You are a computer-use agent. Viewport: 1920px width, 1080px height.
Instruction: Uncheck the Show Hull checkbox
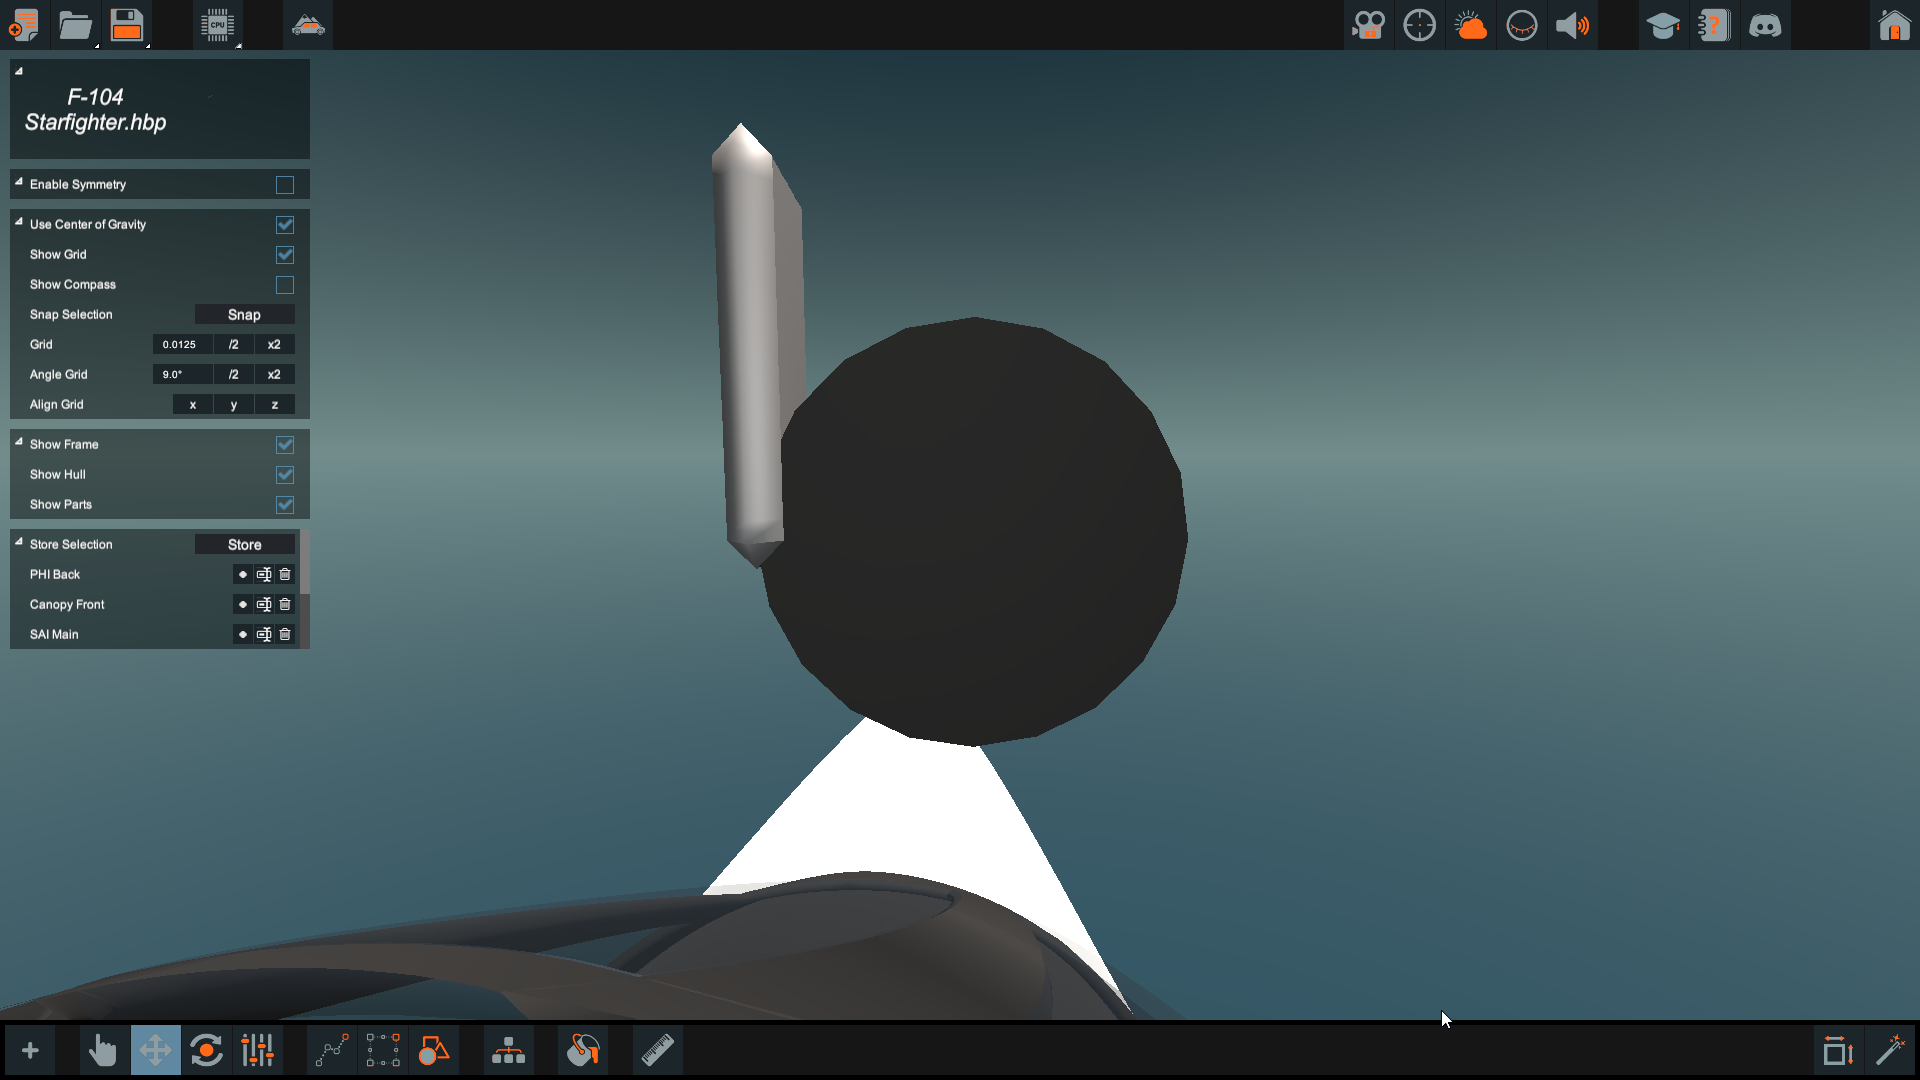point(285,475)
